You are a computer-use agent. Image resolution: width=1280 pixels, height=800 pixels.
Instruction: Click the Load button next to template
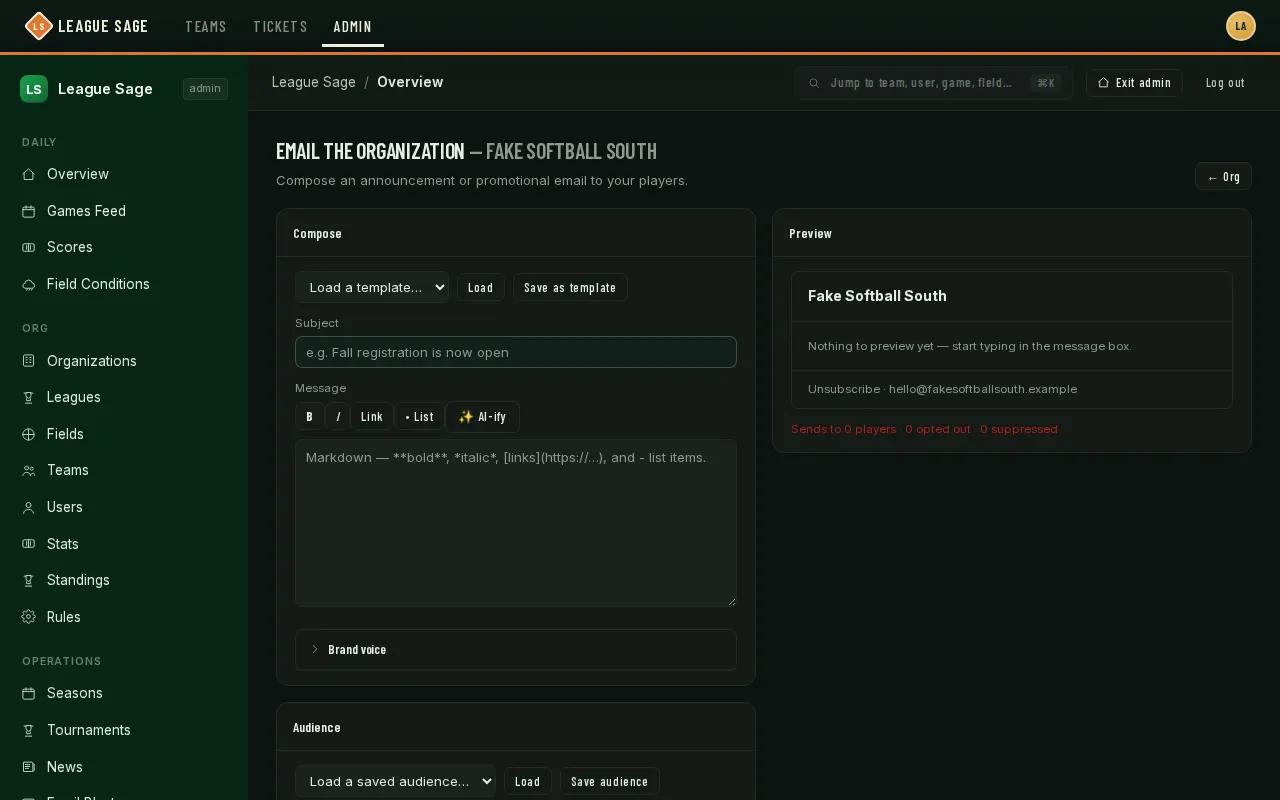[481, 287]
